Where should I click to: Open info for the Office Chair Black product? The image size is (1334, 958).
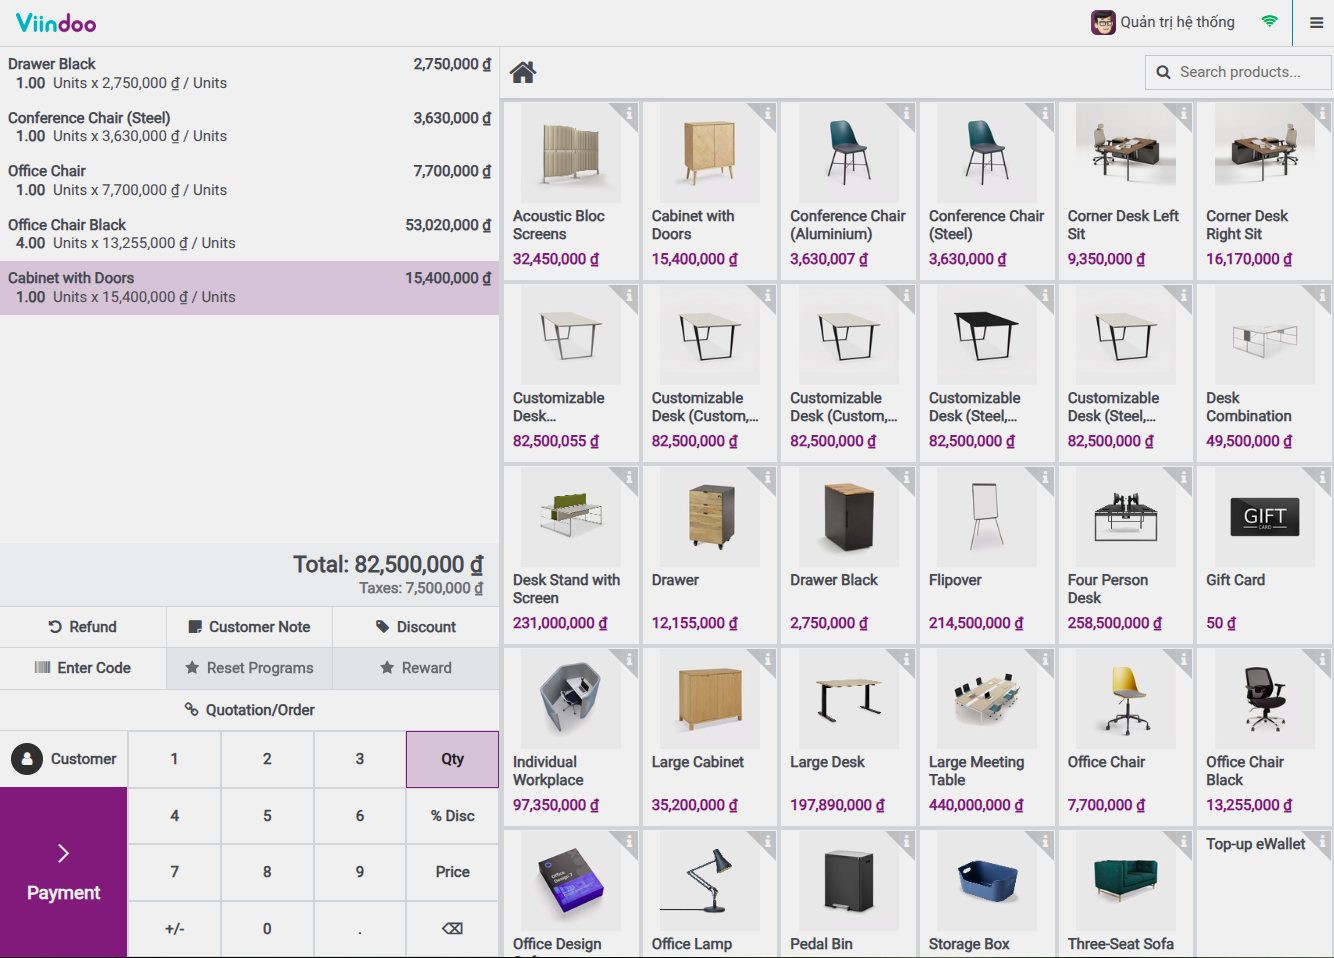(1320, 661)
